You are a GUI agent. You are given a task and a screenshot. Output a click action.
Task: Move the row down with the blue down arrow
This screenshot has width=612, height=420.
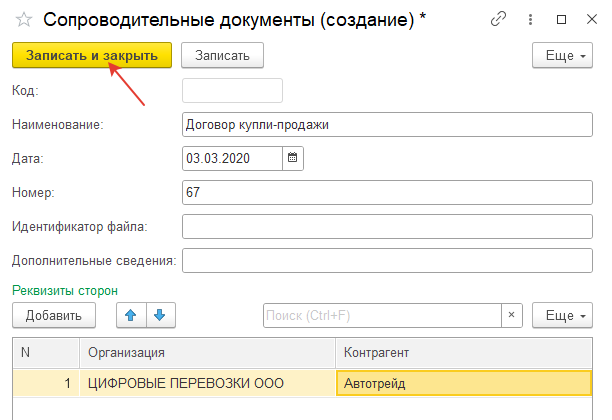[x=160, y=315]
